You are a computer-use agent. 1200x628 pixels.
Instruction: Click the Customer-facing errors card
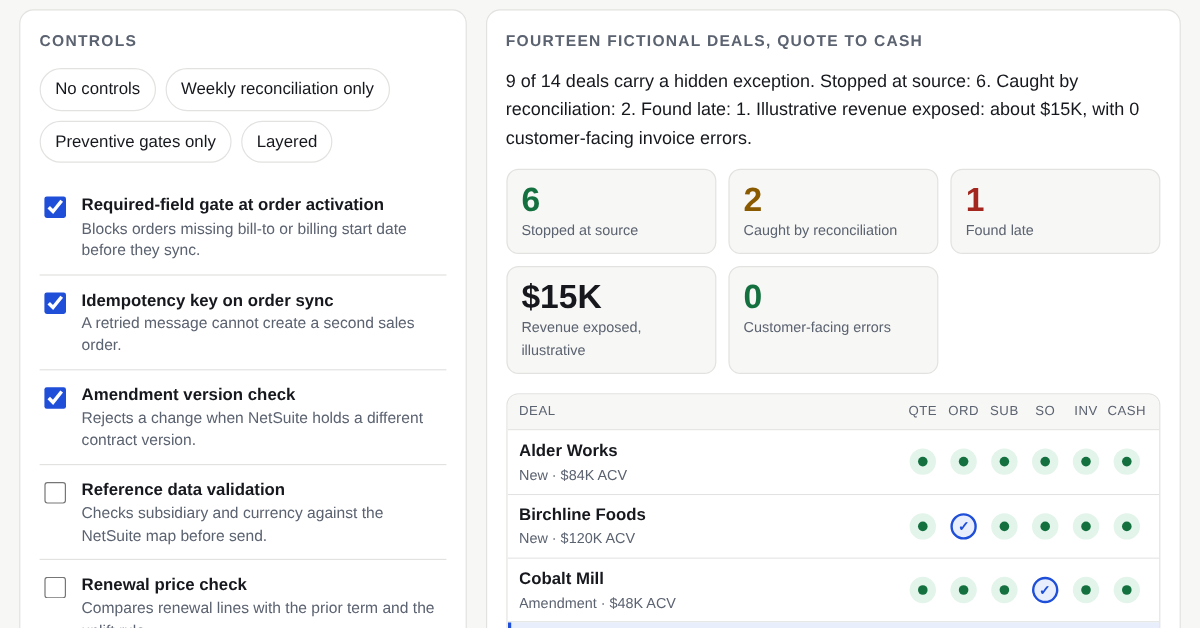pos(833,320)
